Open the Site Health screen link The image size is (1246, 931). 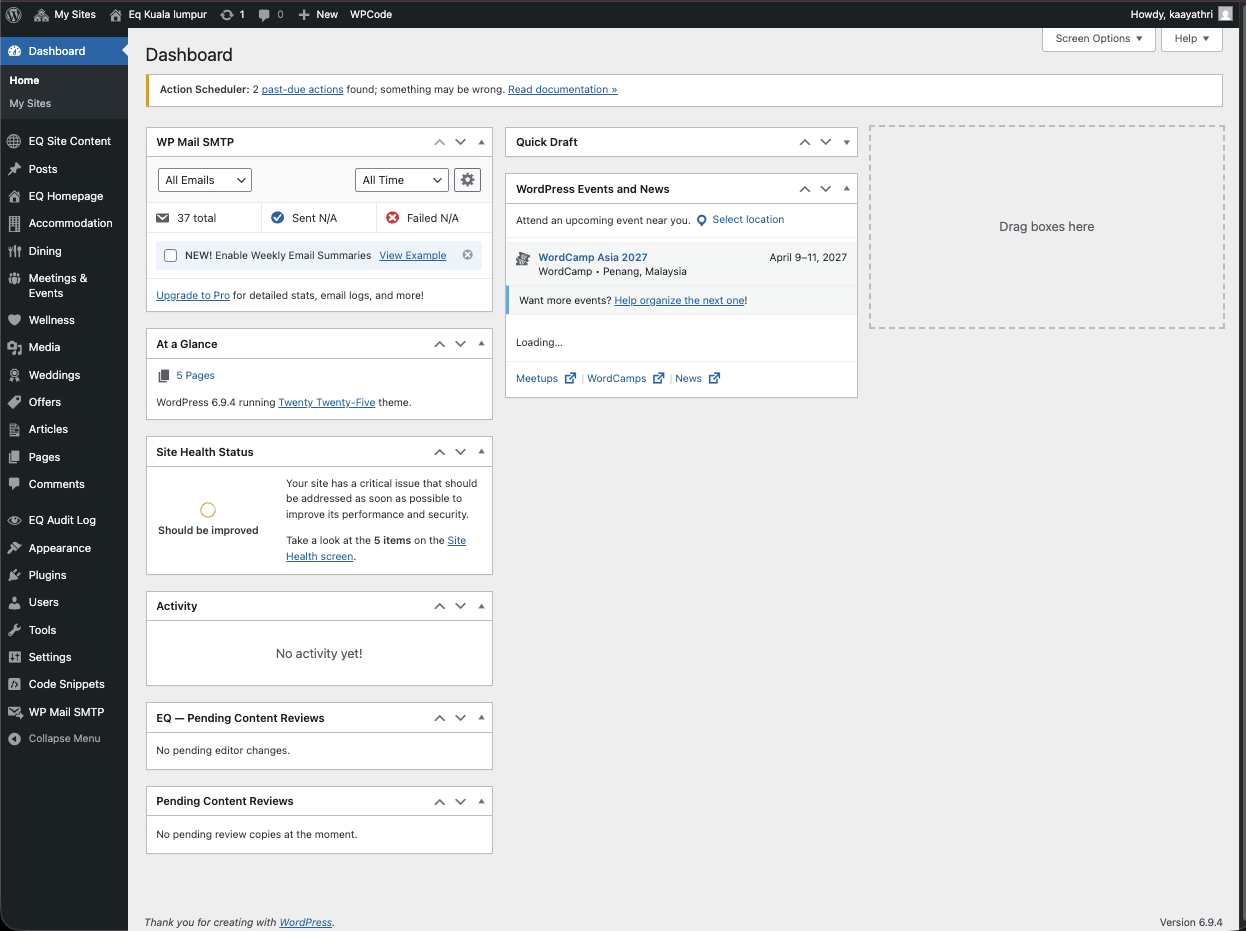point(376,548)
